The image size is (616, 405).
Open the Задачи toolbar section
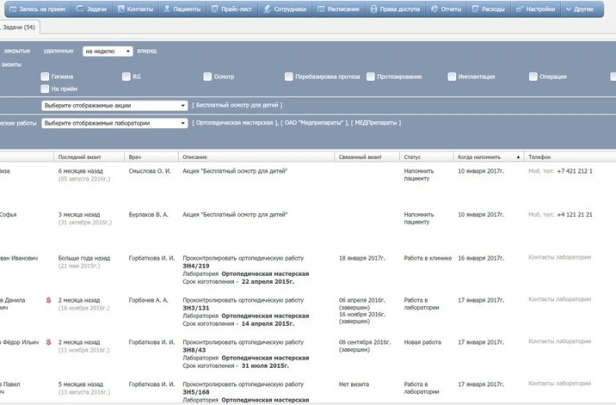coord(92,8)
